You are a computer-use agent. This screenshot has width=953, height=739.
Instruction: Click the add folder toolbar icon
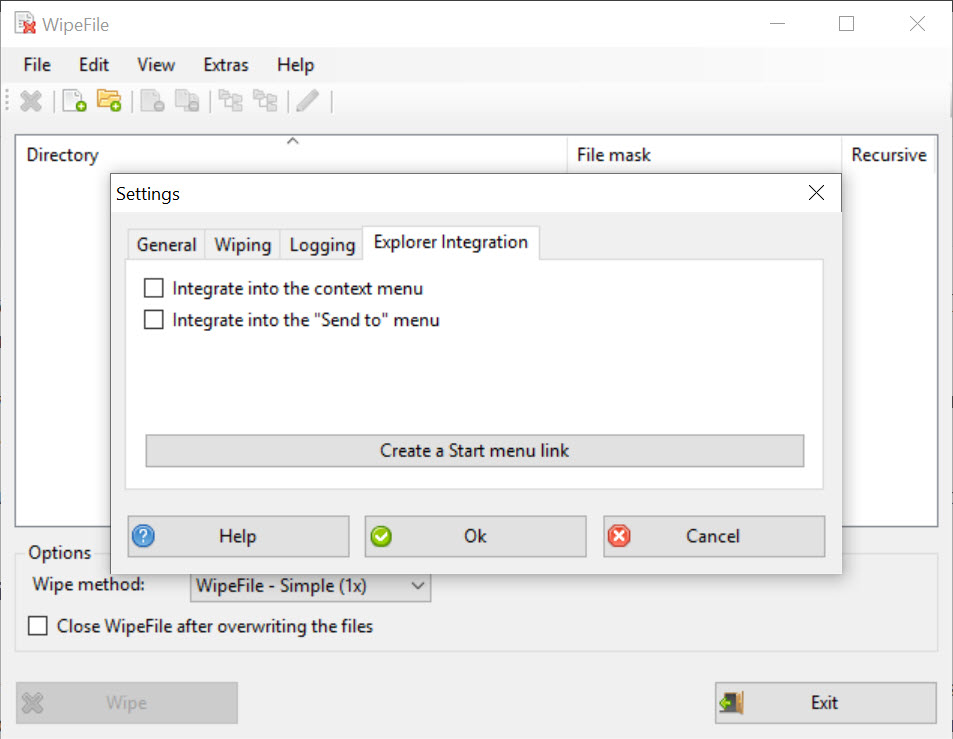[109, 101]
